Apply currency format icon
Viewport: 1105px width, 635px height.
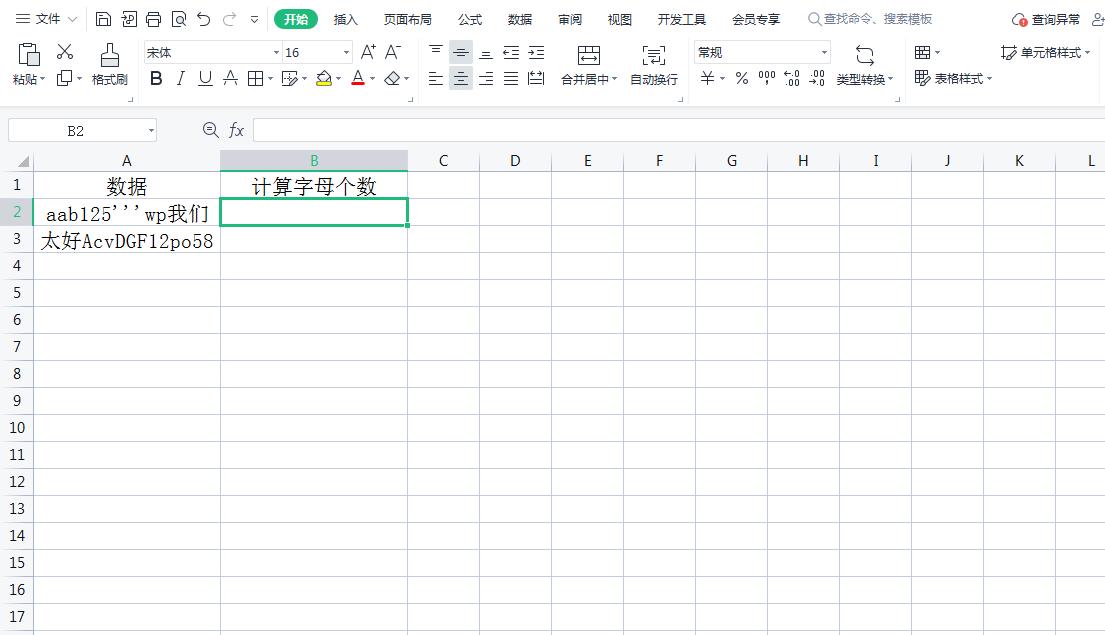click(708, 78)
